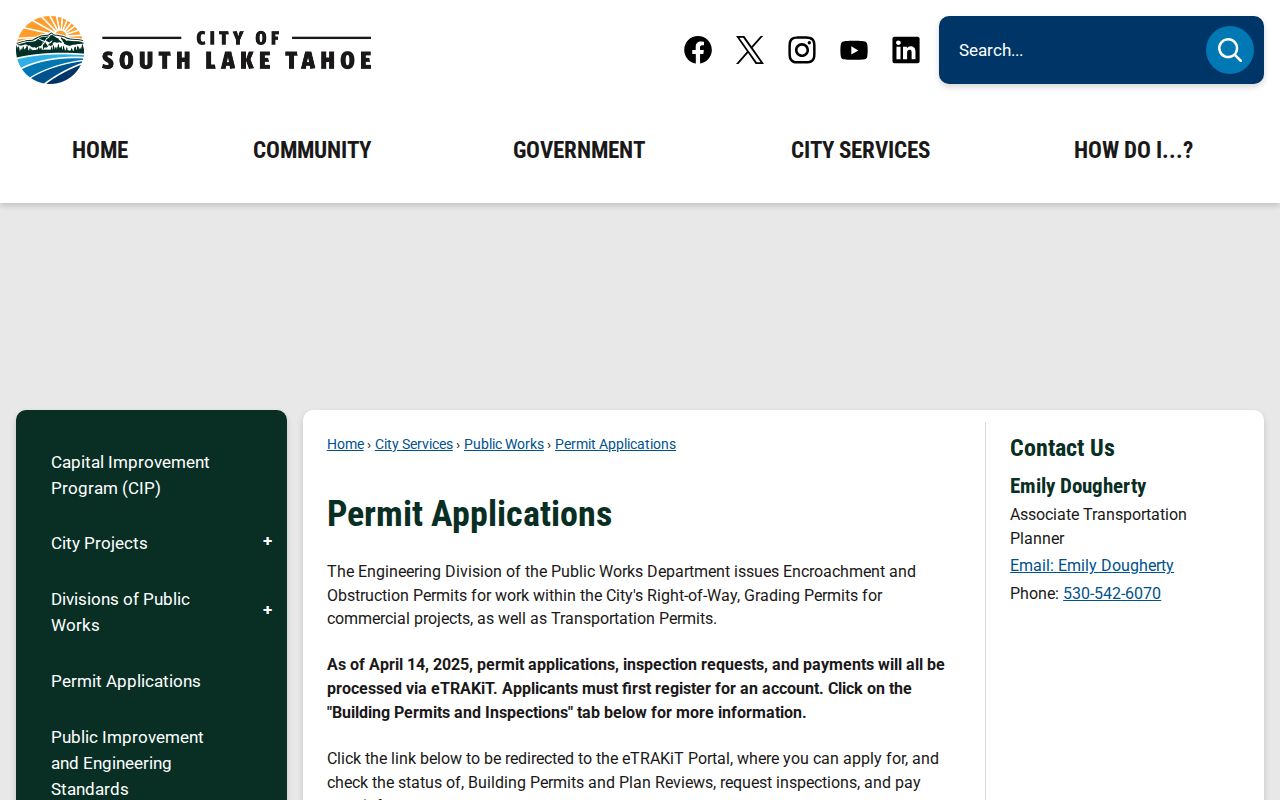Open the Community menu
The image size is (1280, 800).
click(312, 150)
